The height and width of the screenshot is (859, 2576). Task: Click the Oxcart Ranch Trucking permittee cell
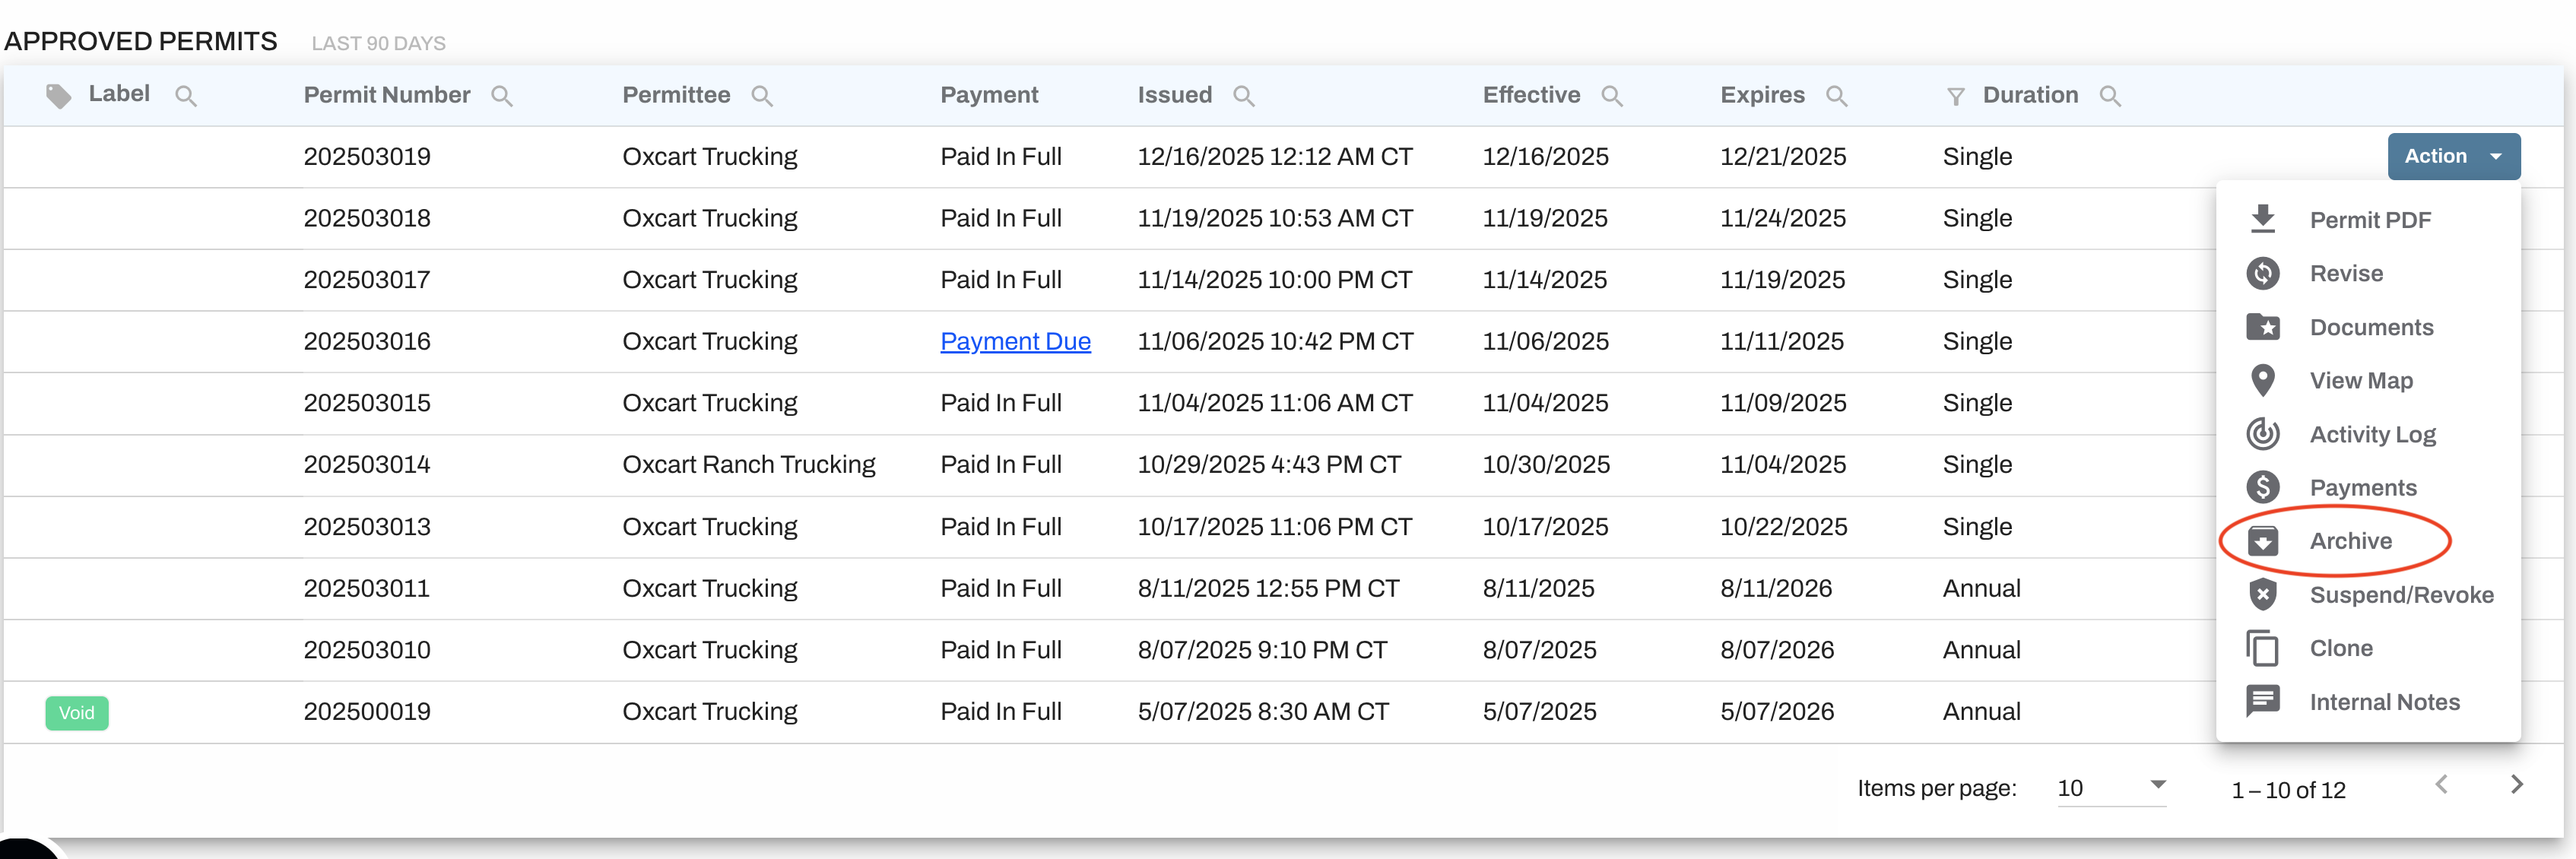pyautogui.click(x=749, y=465)
